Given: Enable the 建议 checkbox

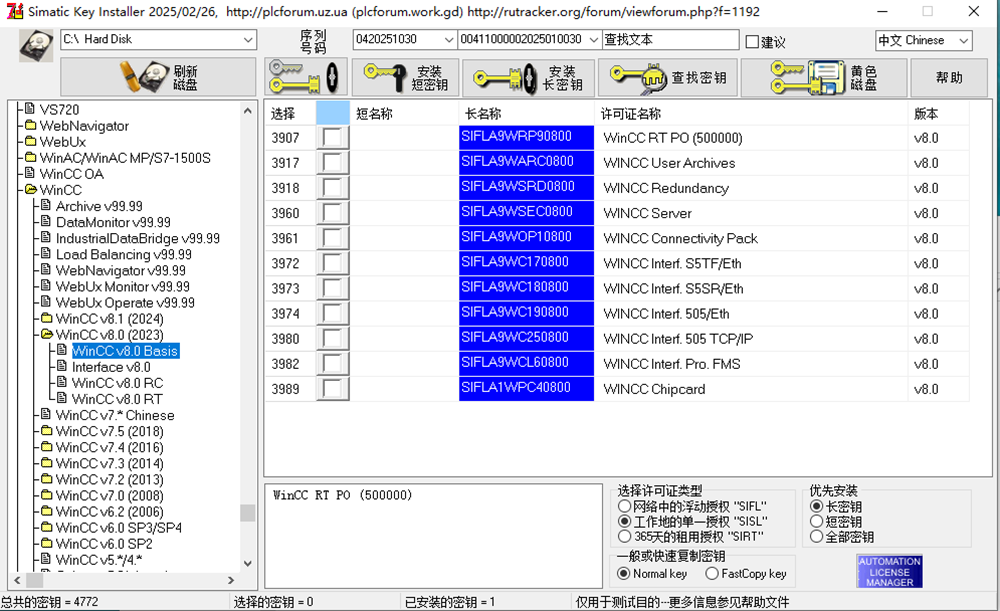Looking at the screenshot, I should pyautogui.click(x=753, y=42).
